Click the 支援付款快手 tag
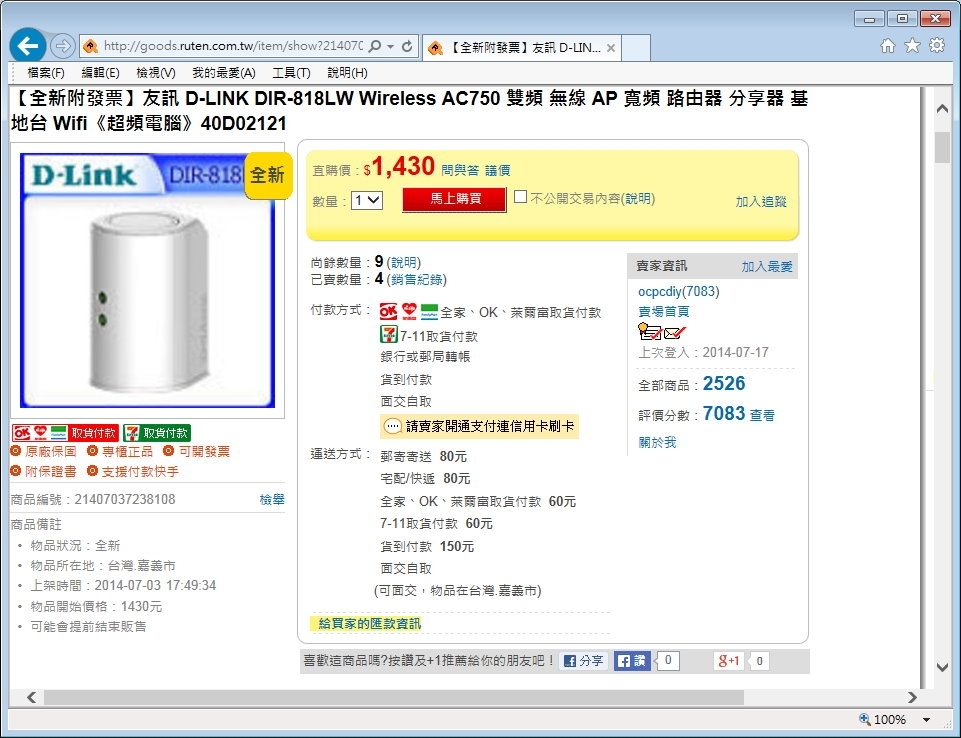 133,471
